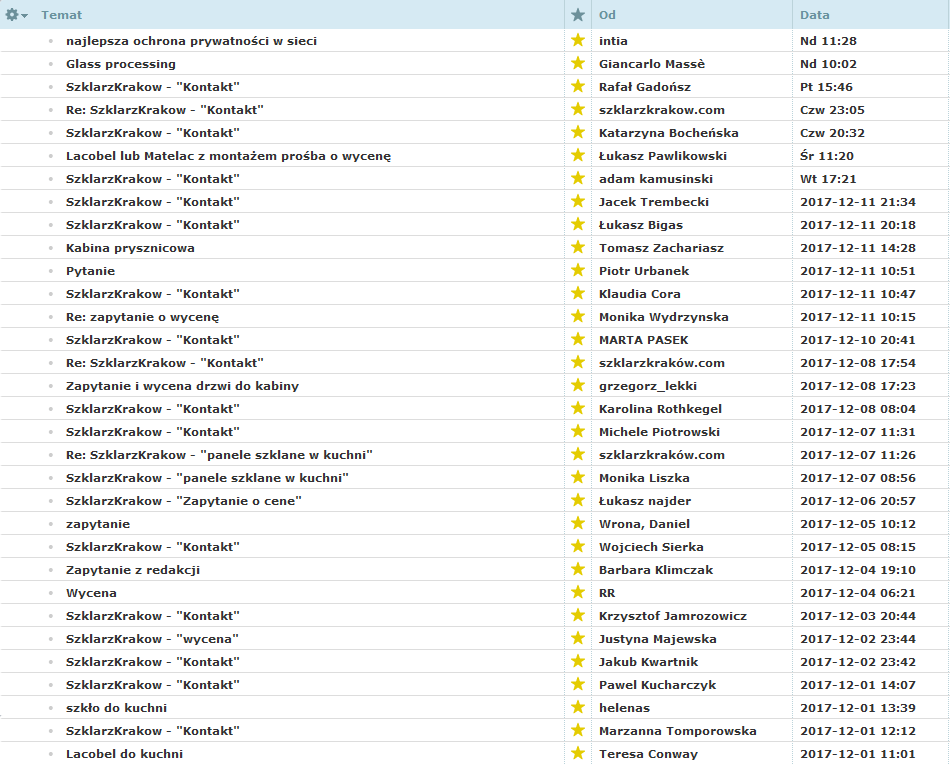Image resolution: width=950 pixels, height=764 pixels.
Task: Open message 'najlepsza ochrona prywatności w sieci'
Action: click(191, 41)
